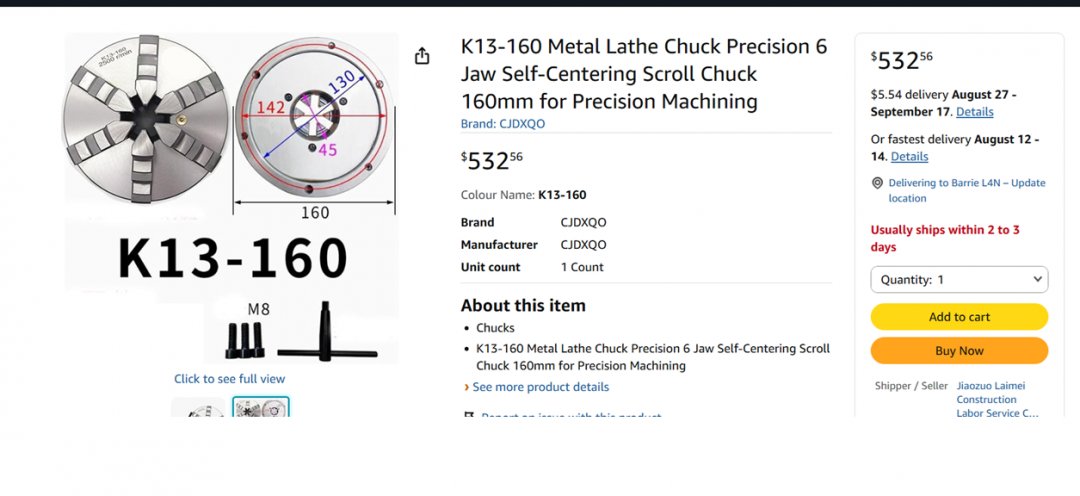Click the location pin delivery icon

(x=878, y=183)
